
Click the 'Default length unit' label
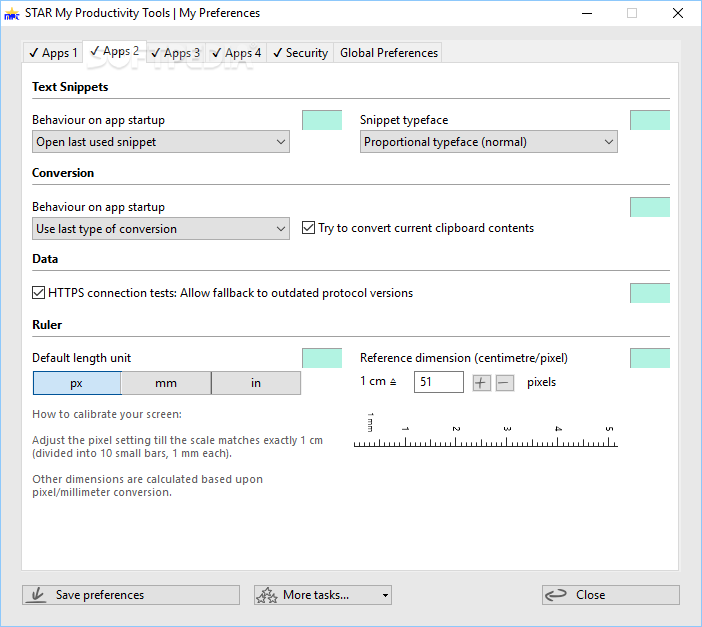click(x=81, y=358)
